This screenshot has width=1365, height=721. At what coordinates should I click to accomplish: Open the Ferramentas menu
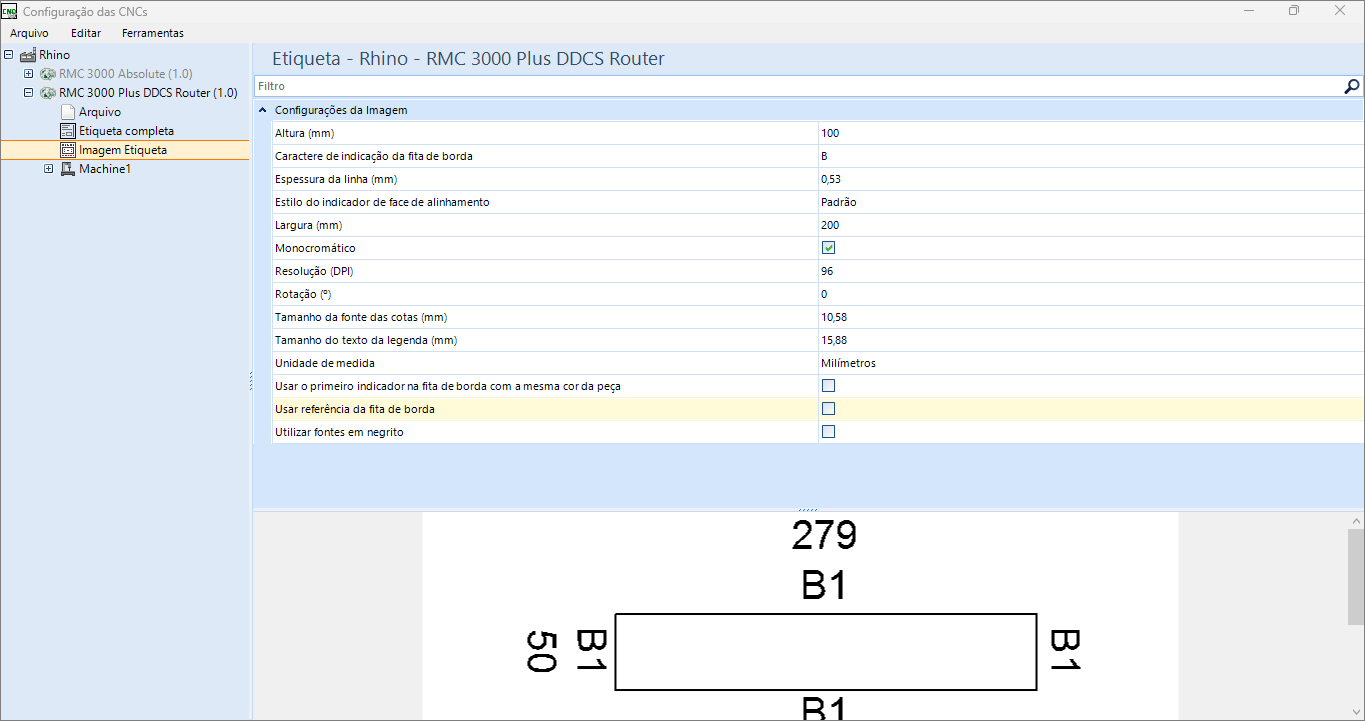(153, 33)
